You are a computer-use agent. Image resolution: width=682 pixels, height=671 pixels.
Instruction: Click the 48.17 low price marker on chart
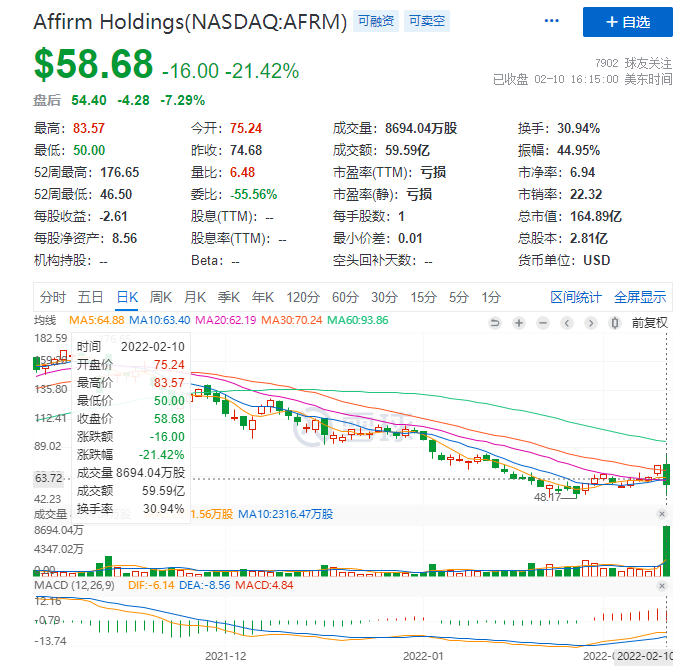(547, 497)
